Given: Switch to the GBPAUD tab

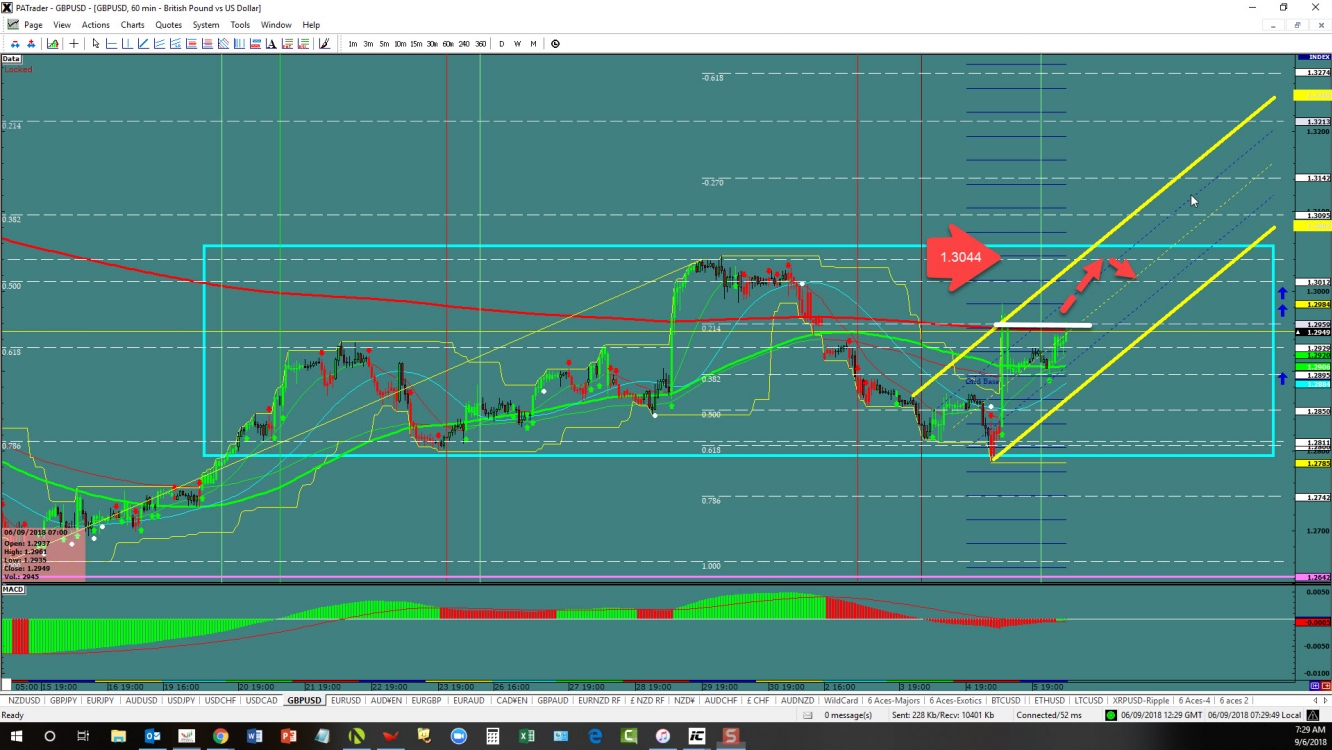Looking at the screenshot, I should coord(552,701).
